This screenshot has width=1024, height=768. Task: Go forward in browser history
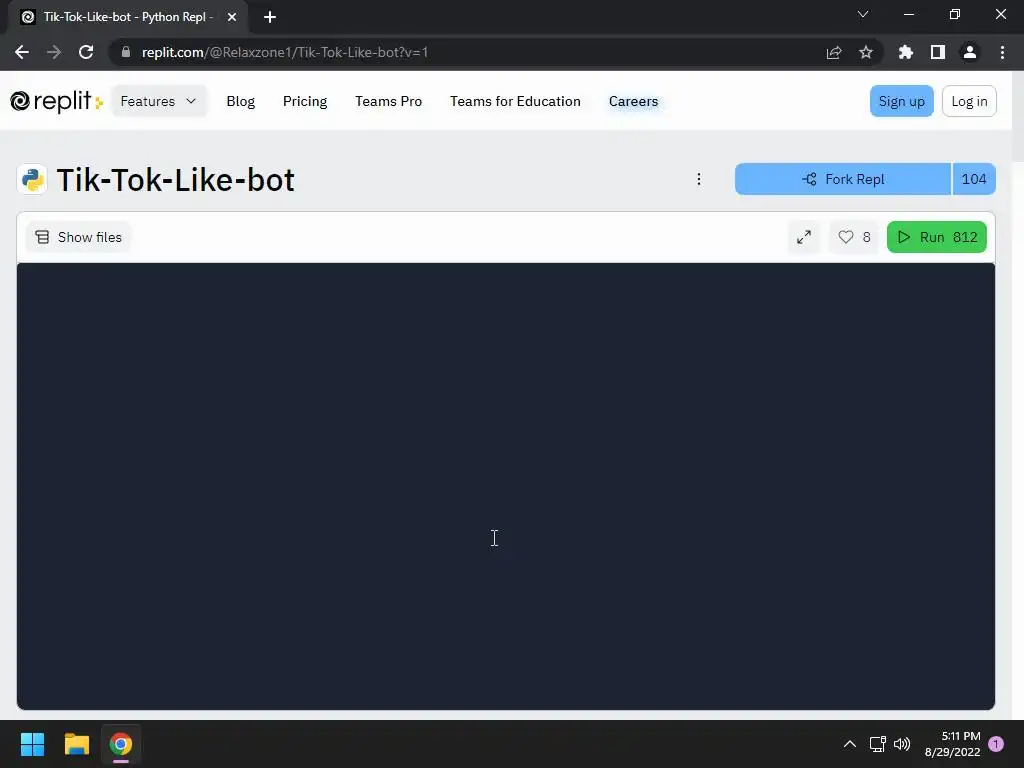(54, 52)
